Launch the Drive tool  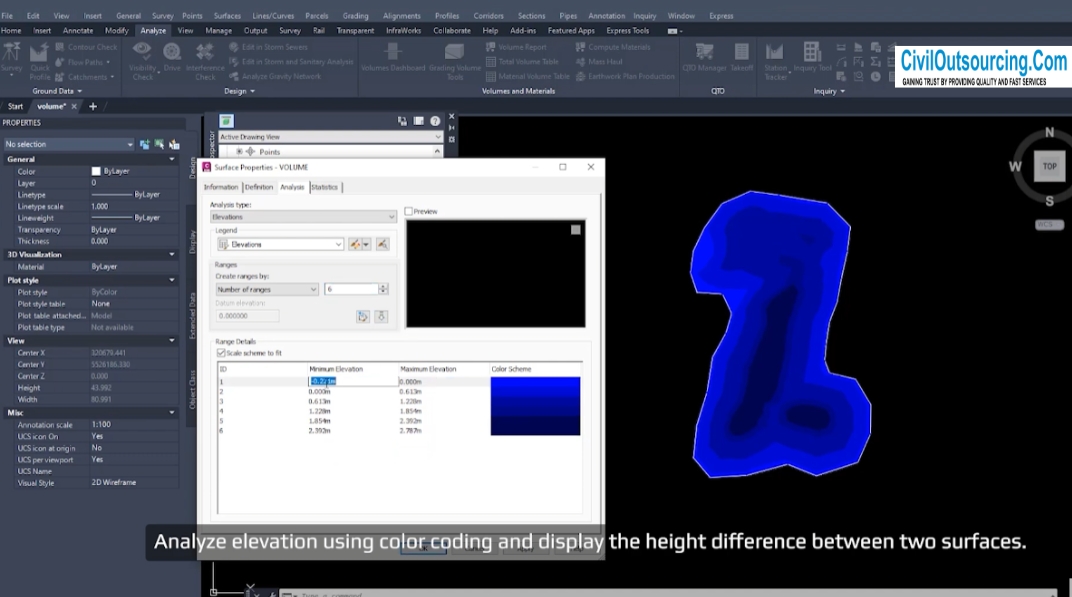tap(172, 57)
